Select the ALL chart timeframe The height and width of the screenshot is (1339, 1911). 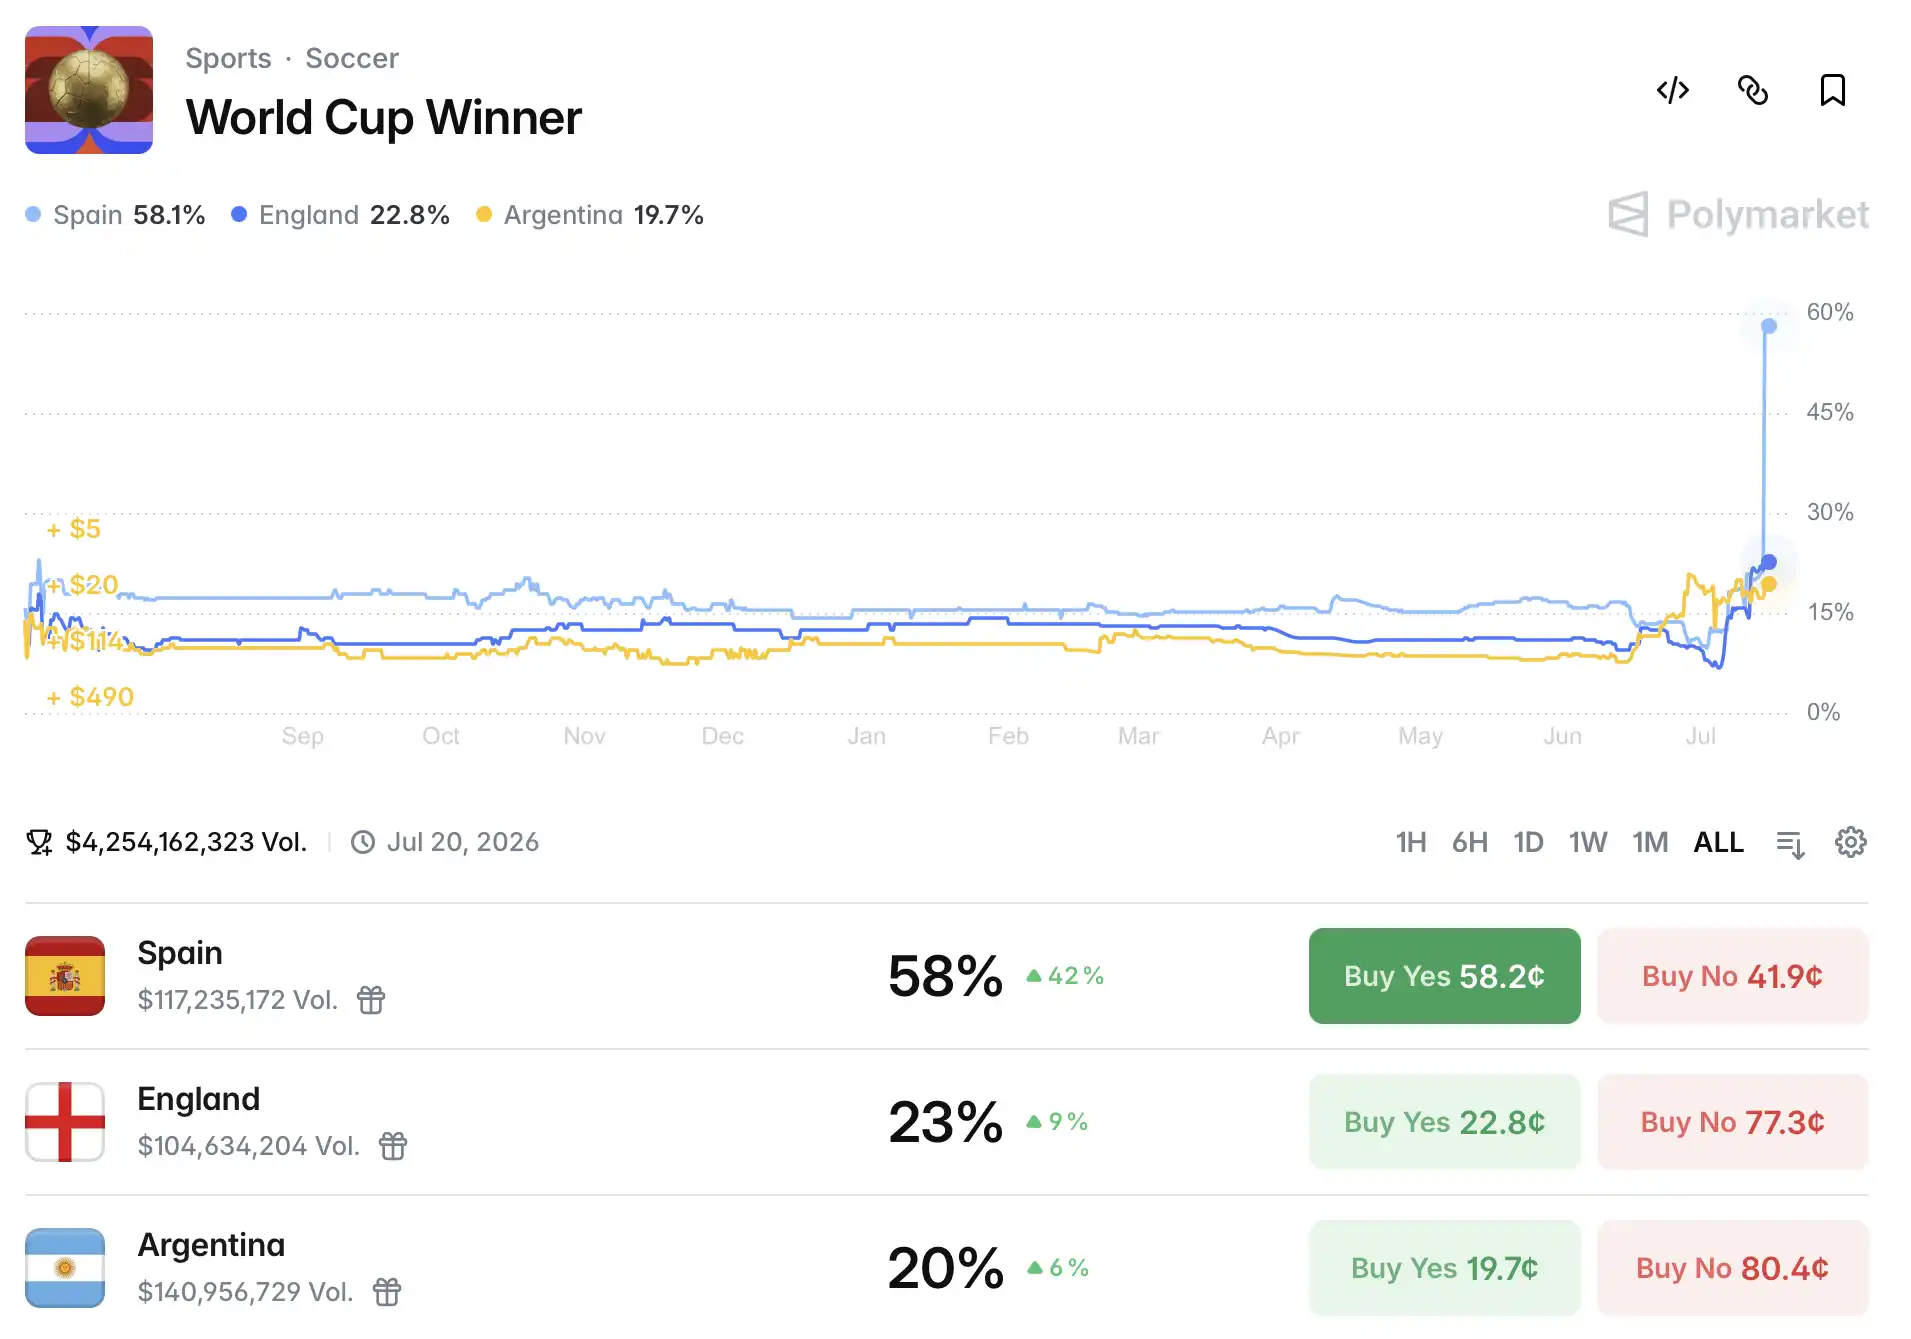pos(1718,842)
